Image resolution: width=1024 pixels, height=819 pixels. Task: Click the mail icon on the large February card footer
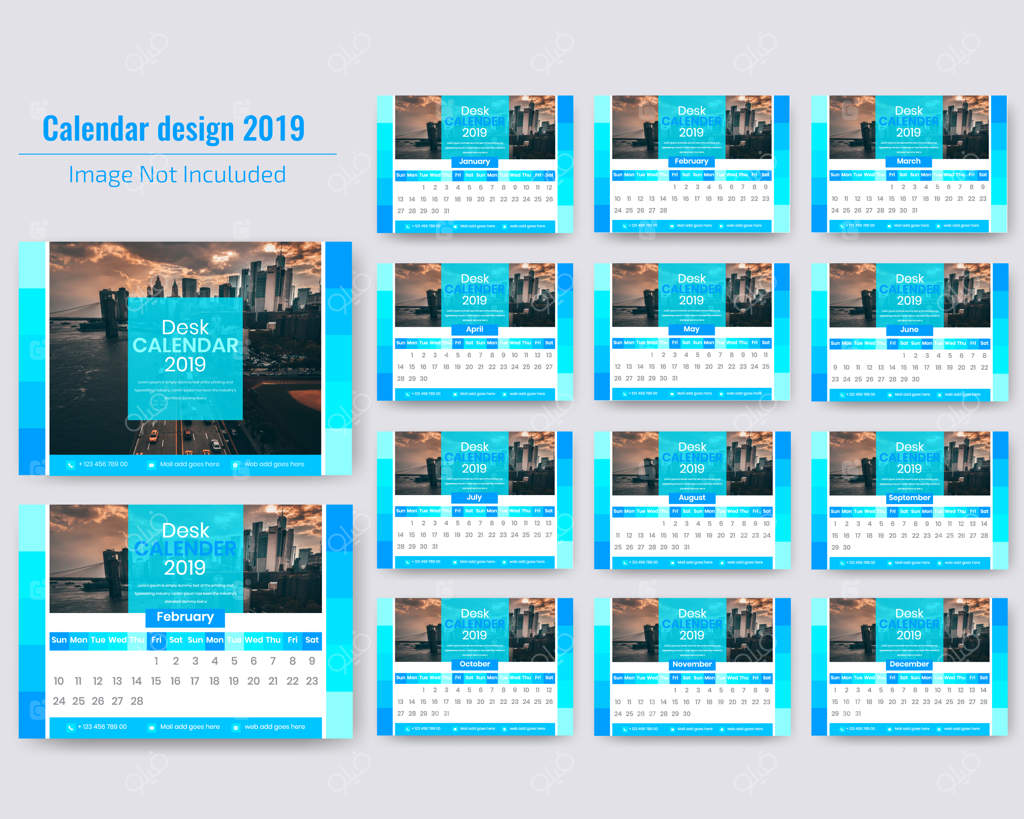click(x=151, y=727)
